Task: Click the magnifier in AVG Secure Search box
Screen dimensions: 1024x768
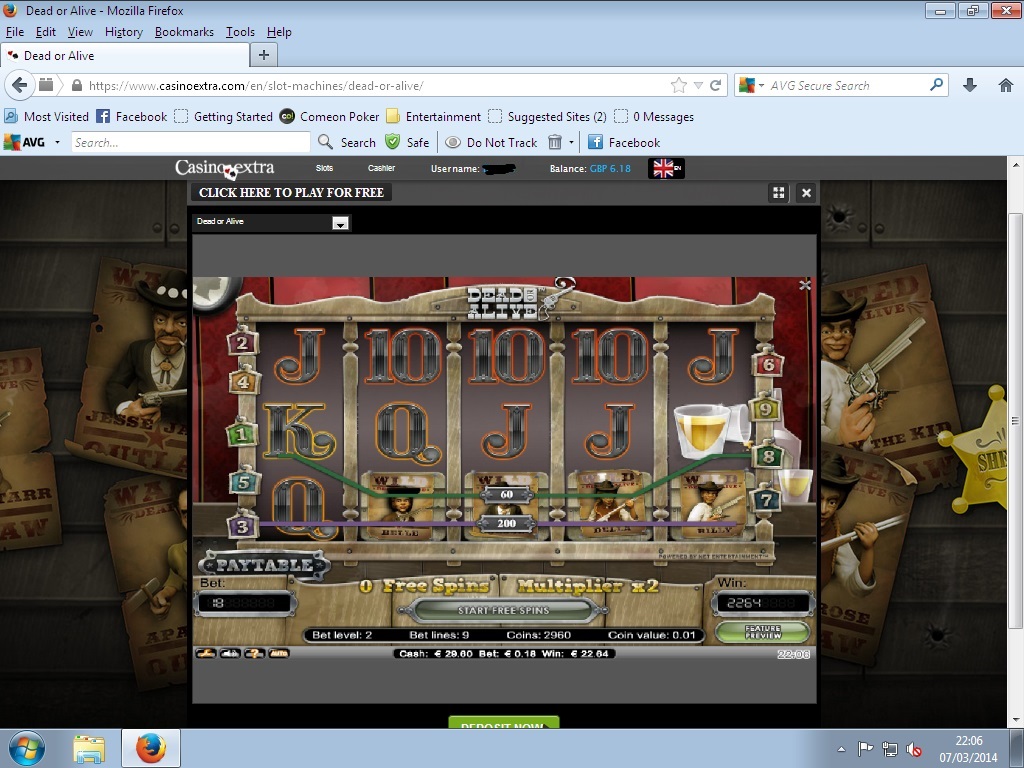Action: click(x=936, y=85)
